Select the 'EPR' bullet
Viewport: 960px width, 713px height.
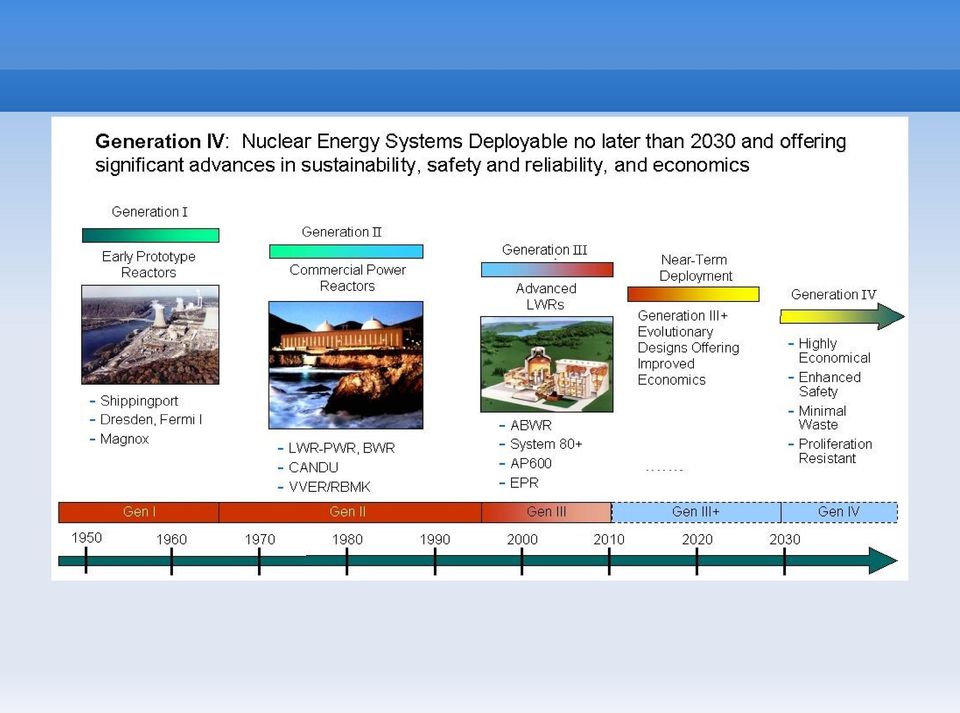(x=519, y=483)
